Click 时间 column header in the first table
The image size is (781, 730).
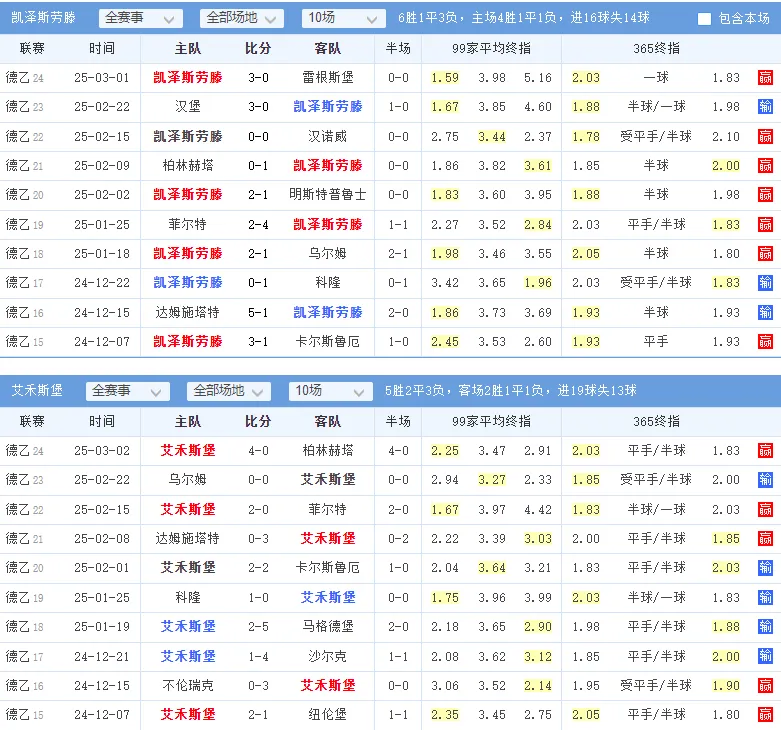pos(102,48)
